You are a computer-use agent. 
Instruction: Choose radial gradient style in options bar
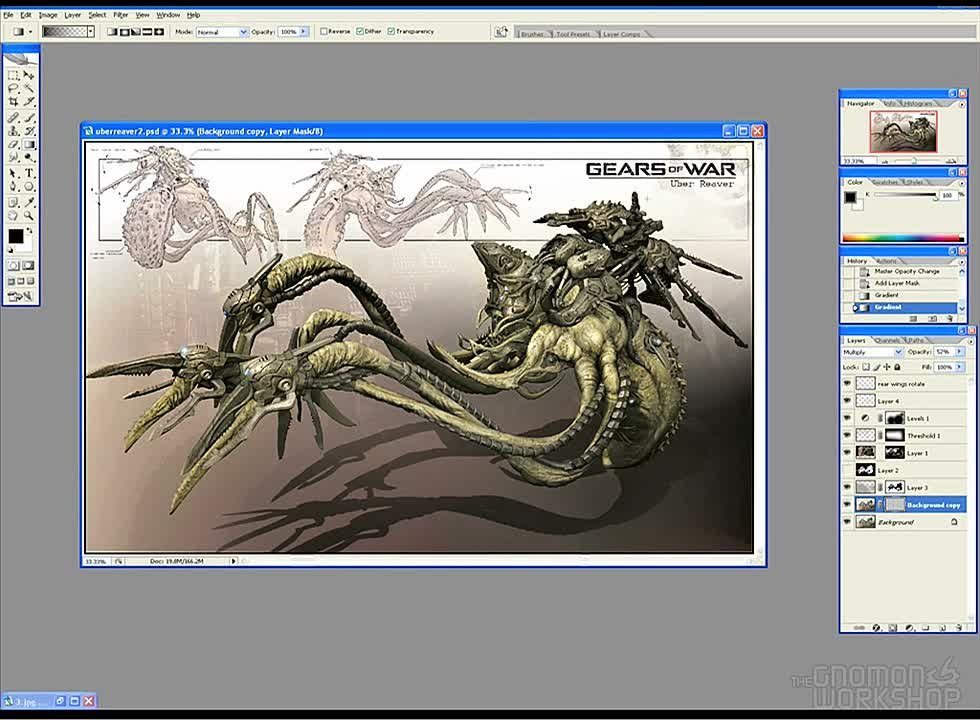pyautogui.click(x=124, y=31)
